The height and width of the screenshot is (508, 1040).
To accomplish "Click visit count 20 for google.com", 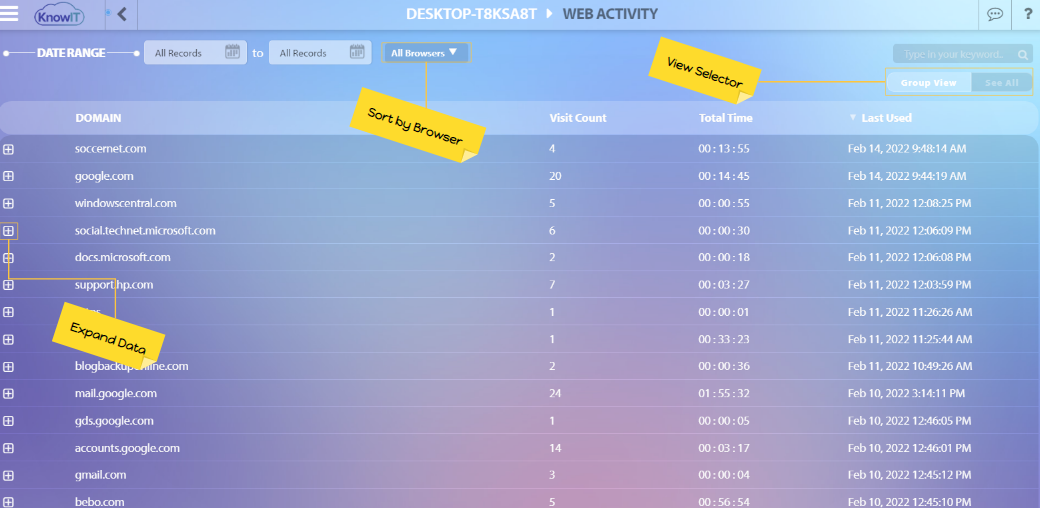I will (x=555, y=176).
